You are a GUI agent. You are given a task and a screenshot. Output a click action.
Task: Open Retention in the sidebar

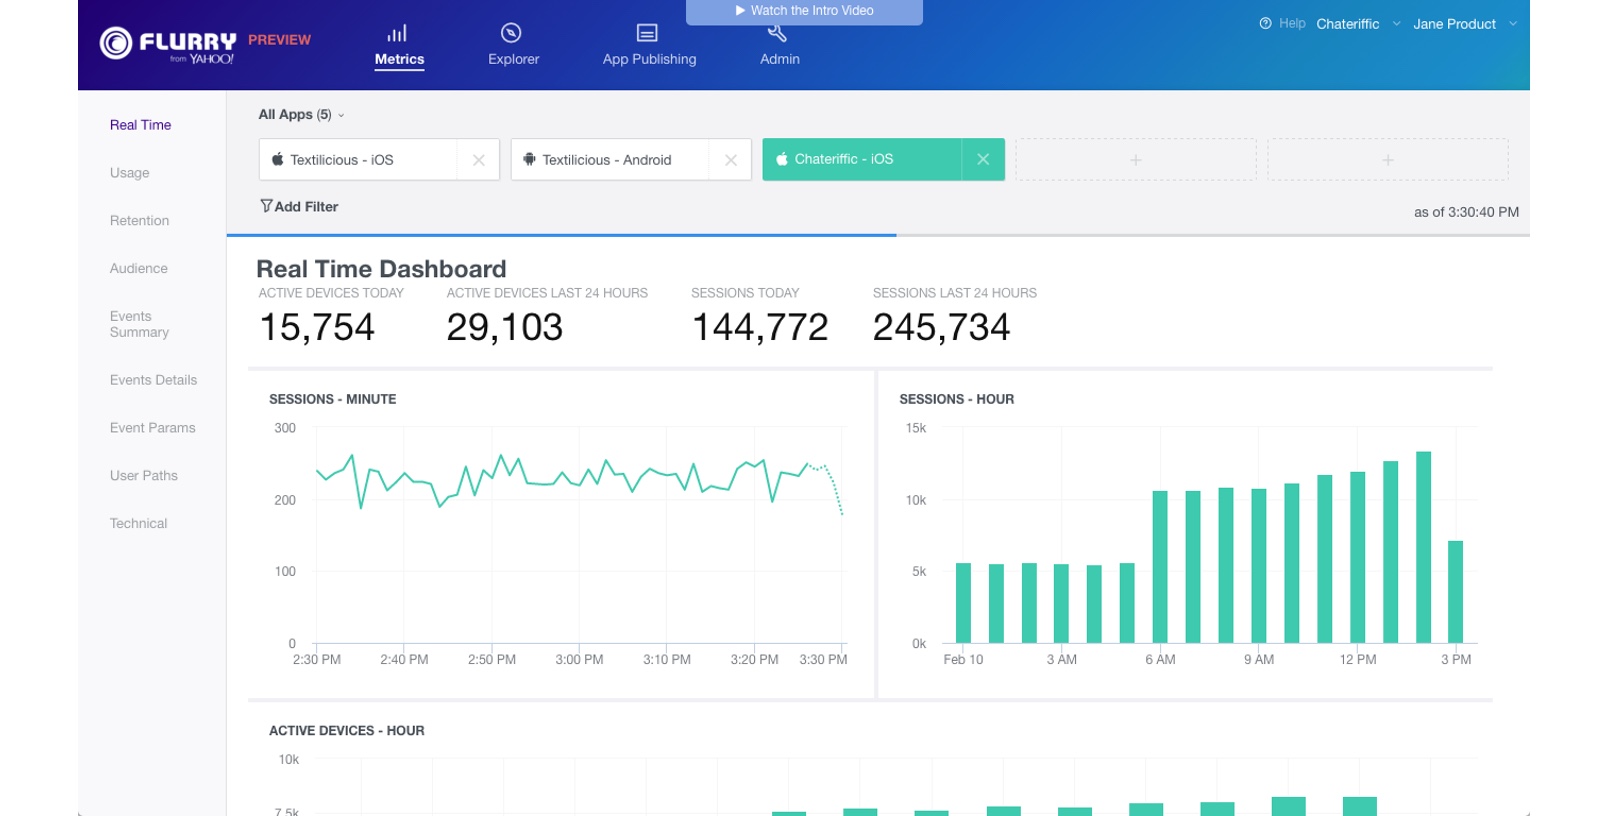(139, 221)
